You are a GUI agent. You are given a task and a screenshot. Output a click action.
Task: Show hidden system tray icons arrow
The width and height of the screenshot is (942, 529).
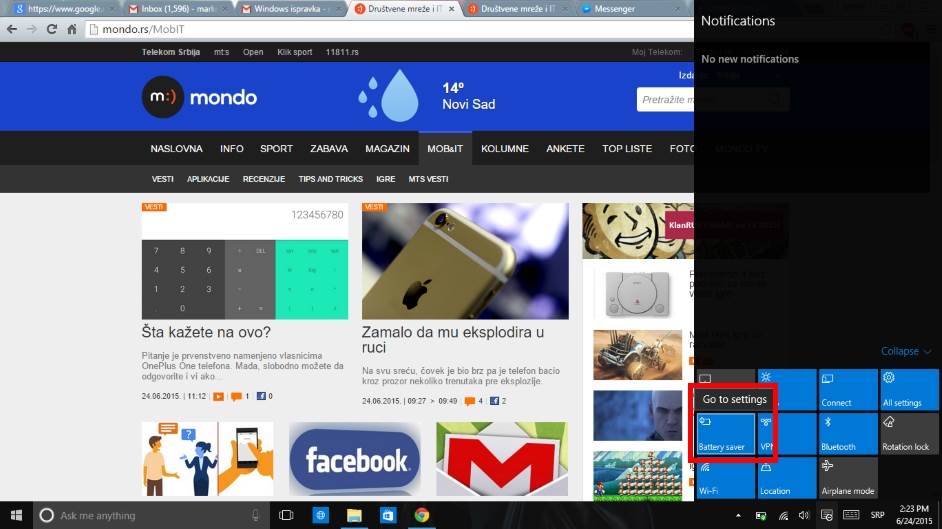tap(738, 516)
